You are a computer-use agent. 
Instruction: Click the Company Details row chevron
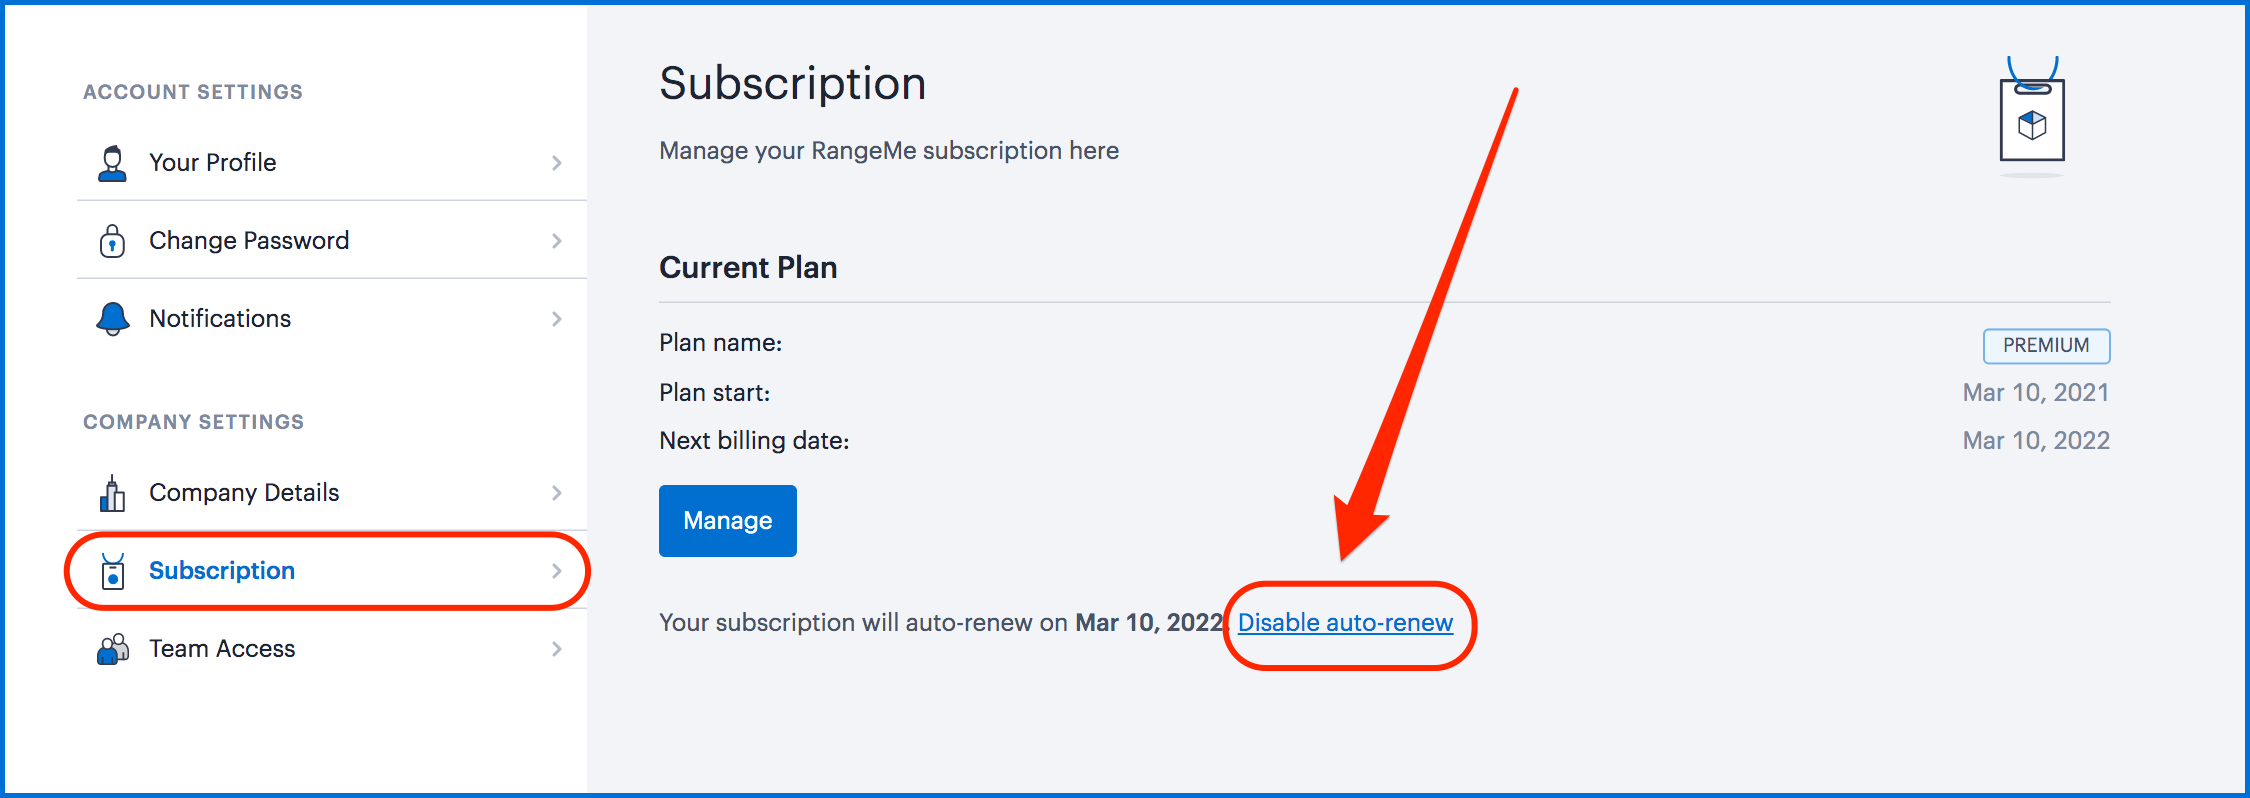pyautogui.click(x=557, y=493)
